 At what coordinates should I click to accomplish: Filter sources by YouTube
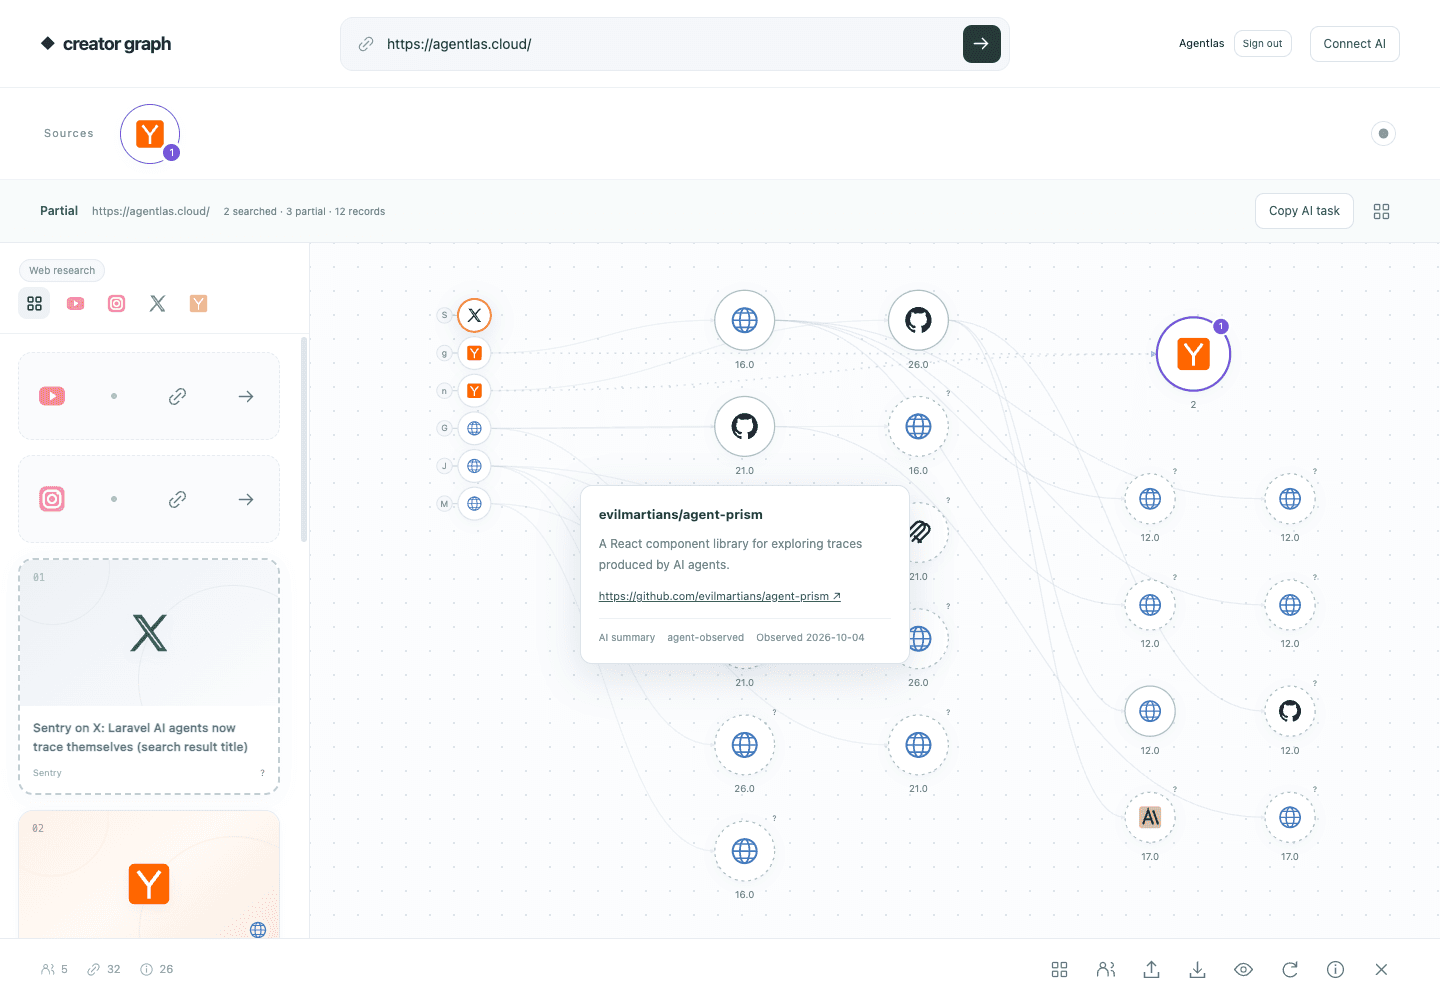(x=76, y=304)
